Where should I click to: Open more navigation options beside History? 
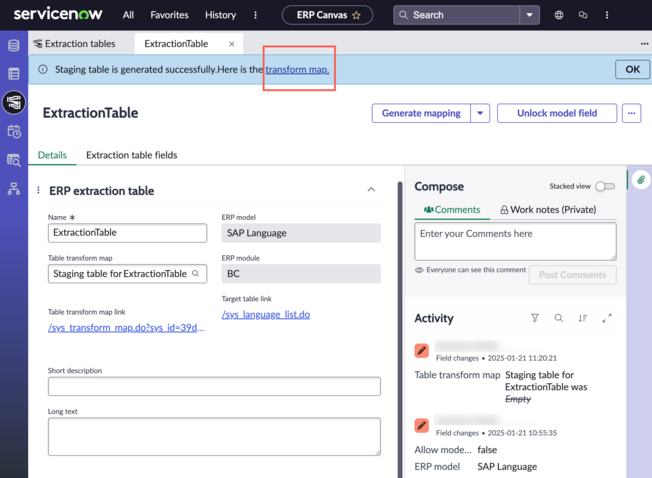255,15
